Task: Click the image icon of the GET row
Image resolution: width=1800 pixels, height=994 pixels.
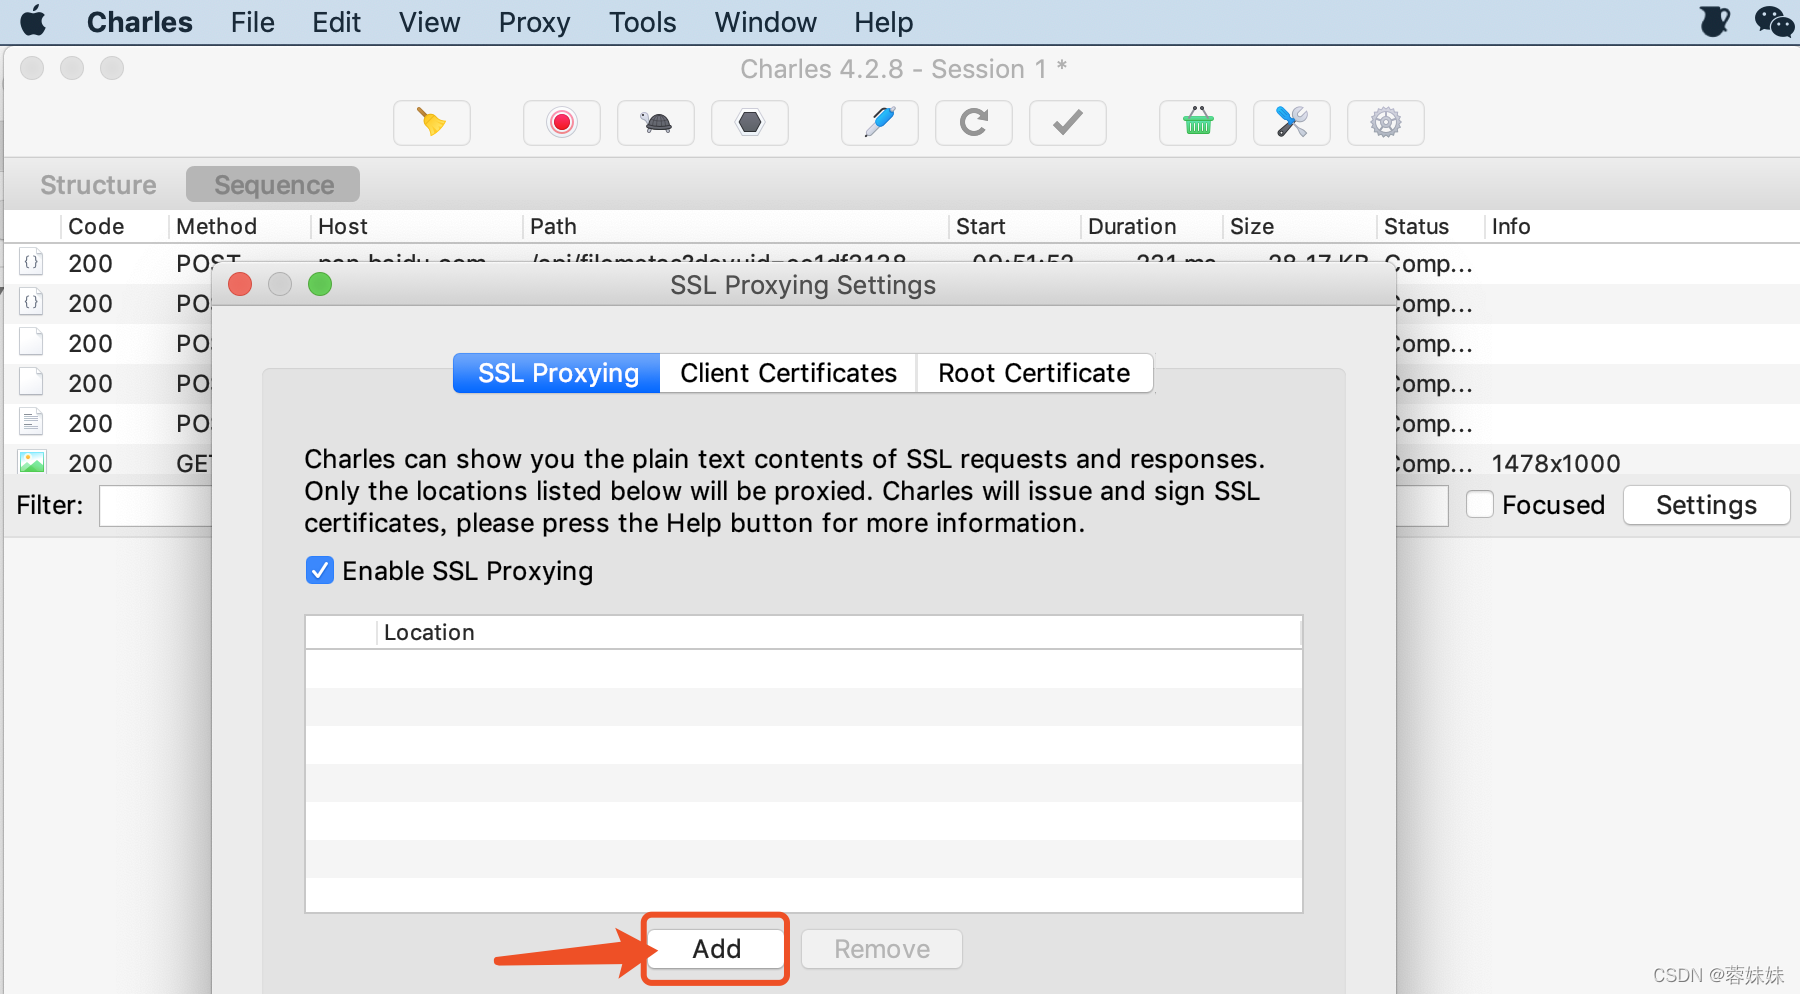Action: (x=32, y=462)
